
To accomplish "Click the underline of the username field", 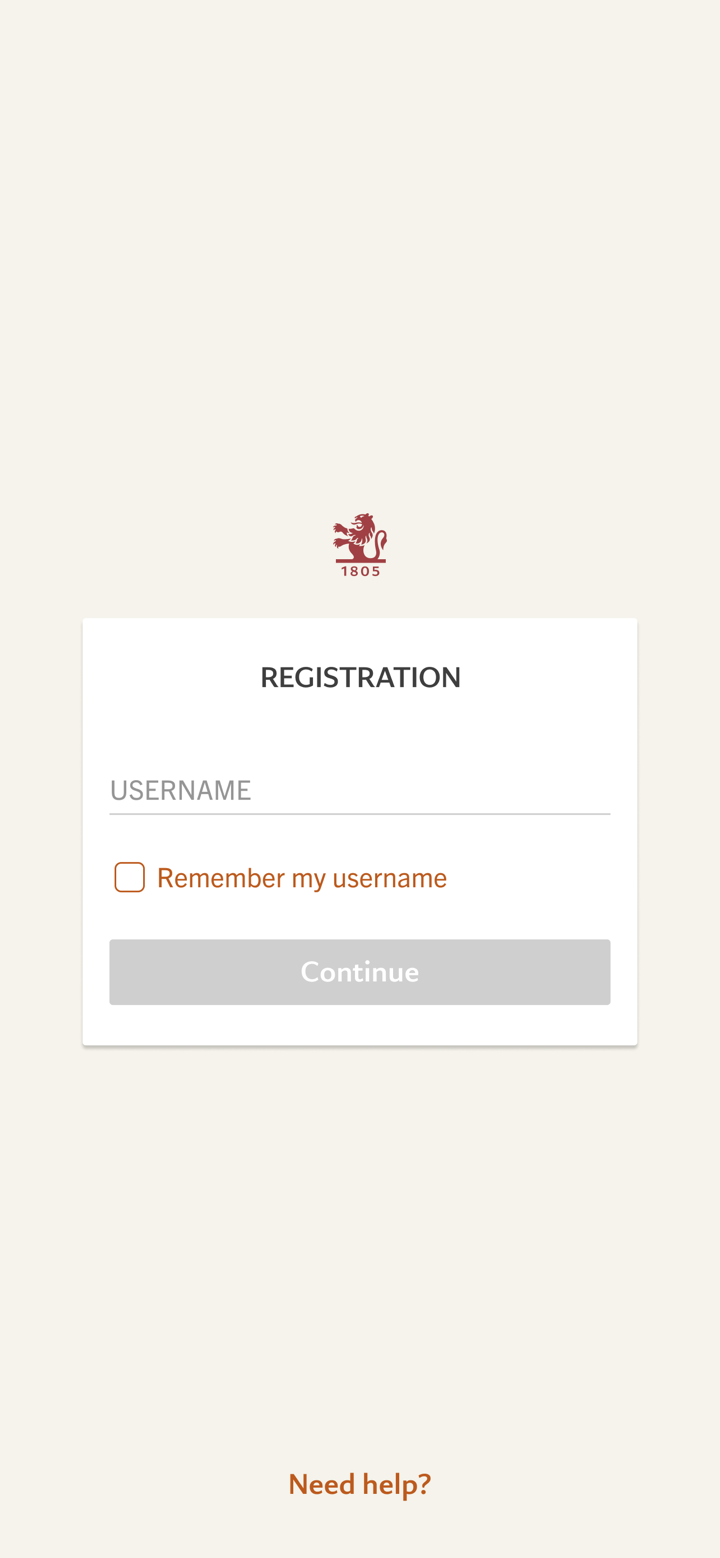I will coord(360,814).
